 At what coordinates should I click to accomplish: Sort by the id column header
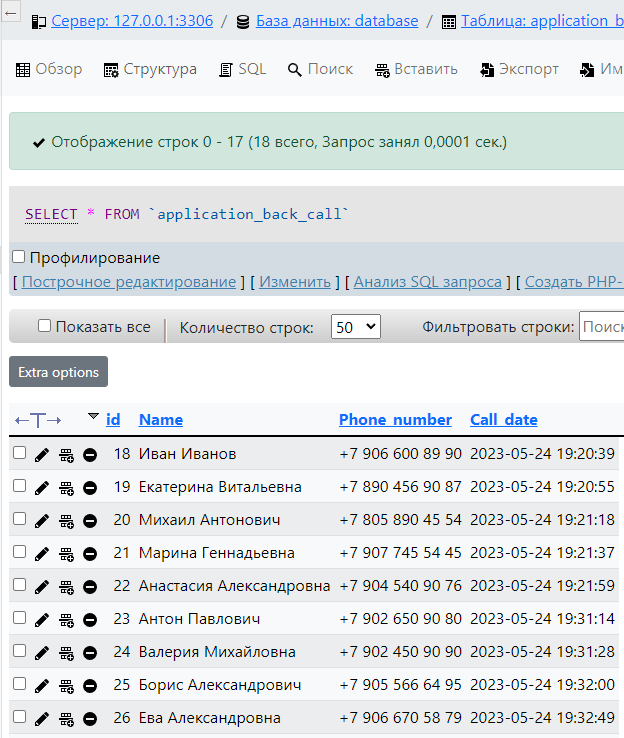click(113, 419)
